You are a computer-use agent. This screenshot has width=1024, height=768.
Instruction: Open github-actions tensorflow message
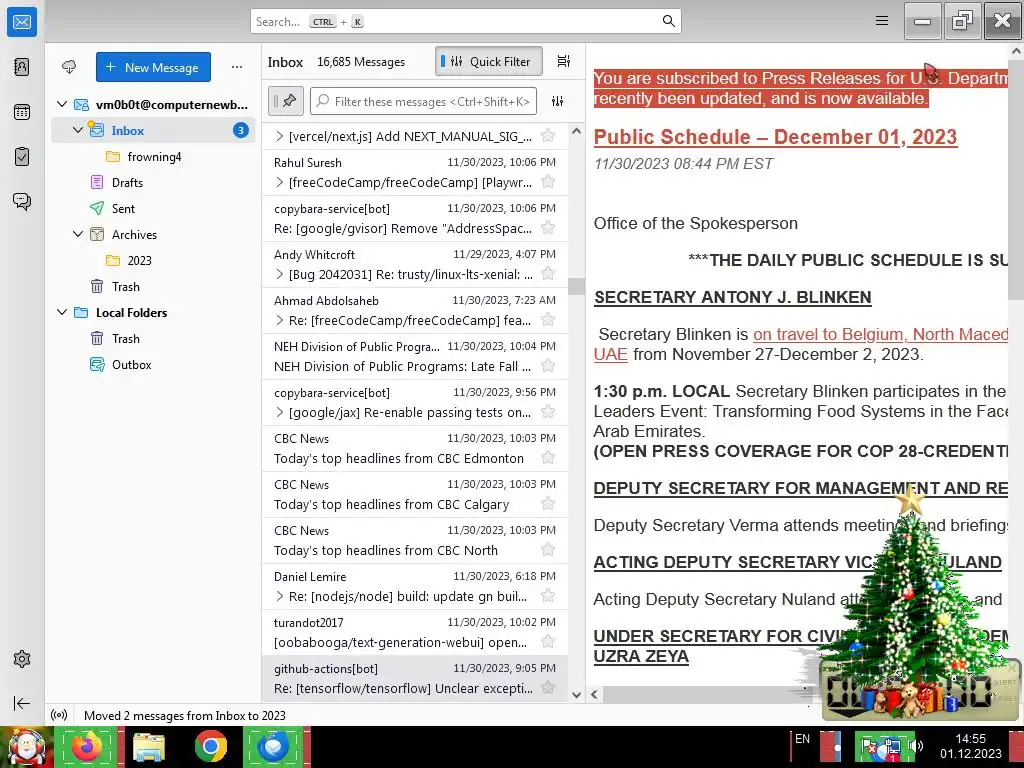tap(415, 679)
